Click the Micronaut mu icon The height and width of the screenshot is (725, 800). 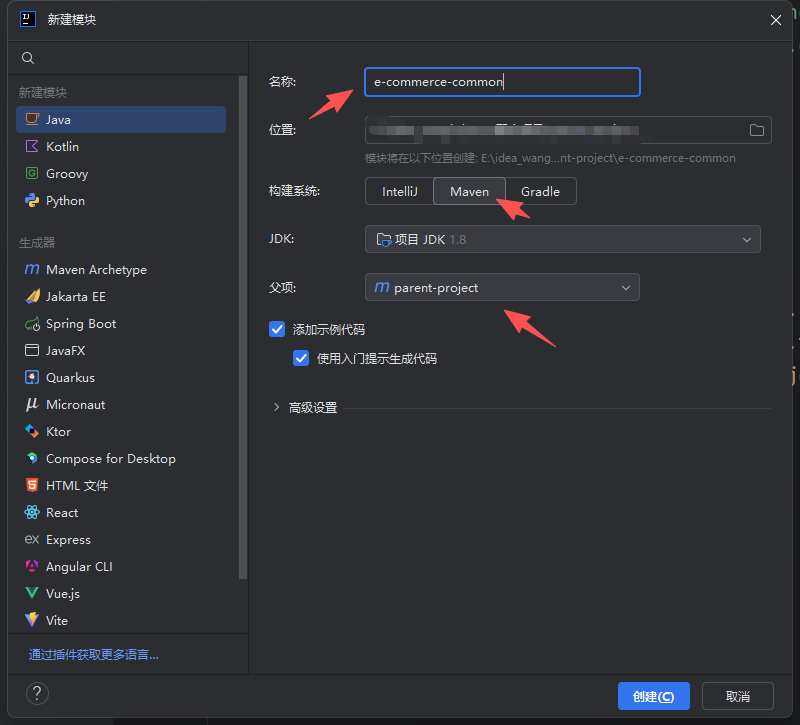(x=32, y=405)
